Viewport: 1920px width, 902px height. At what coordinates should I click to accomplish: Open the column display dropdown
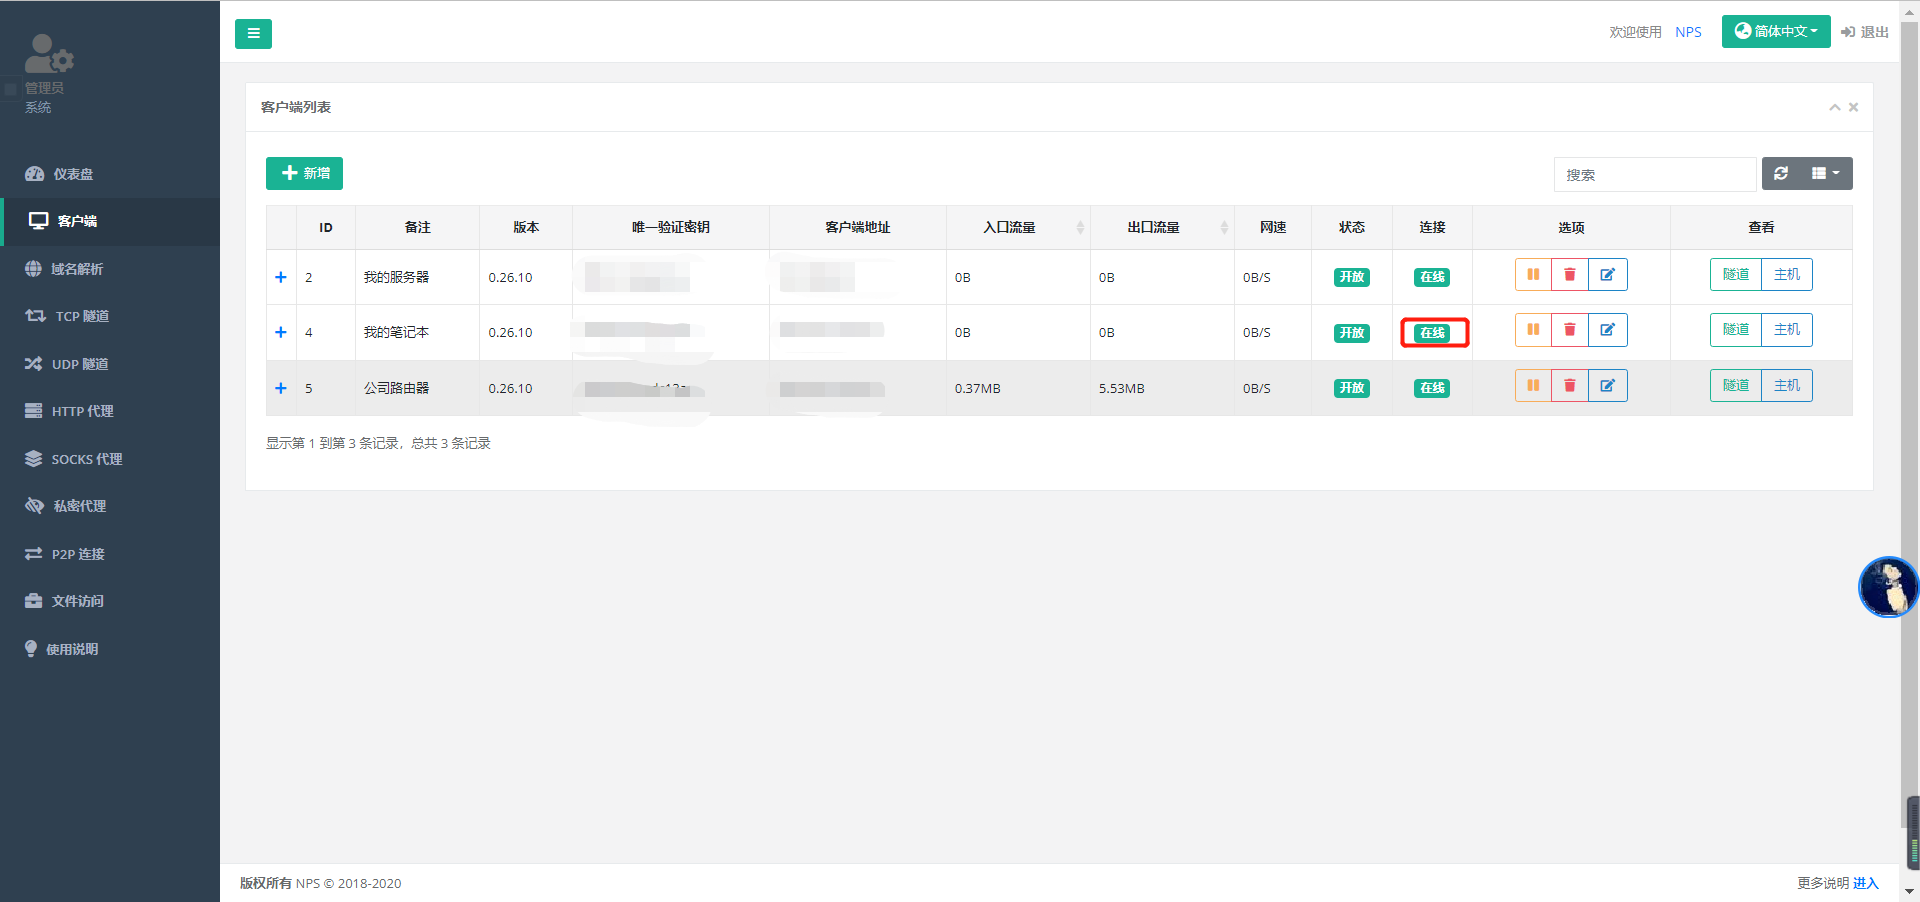coord(1825,174)
